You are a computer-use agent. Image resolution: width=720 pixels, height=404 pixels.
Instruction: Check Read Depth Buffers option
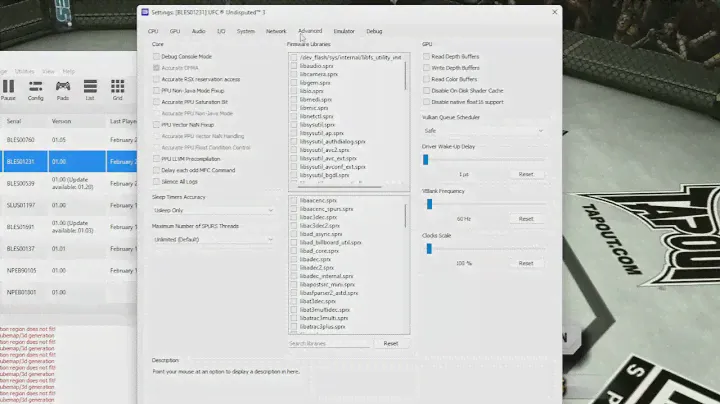point(427,57)
